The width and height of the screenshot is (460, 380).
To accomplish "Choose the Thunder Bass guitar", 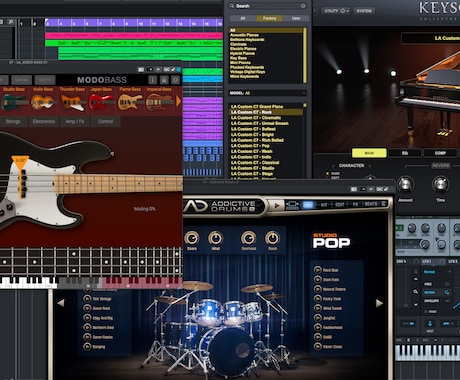I will [x=72, y=99].
